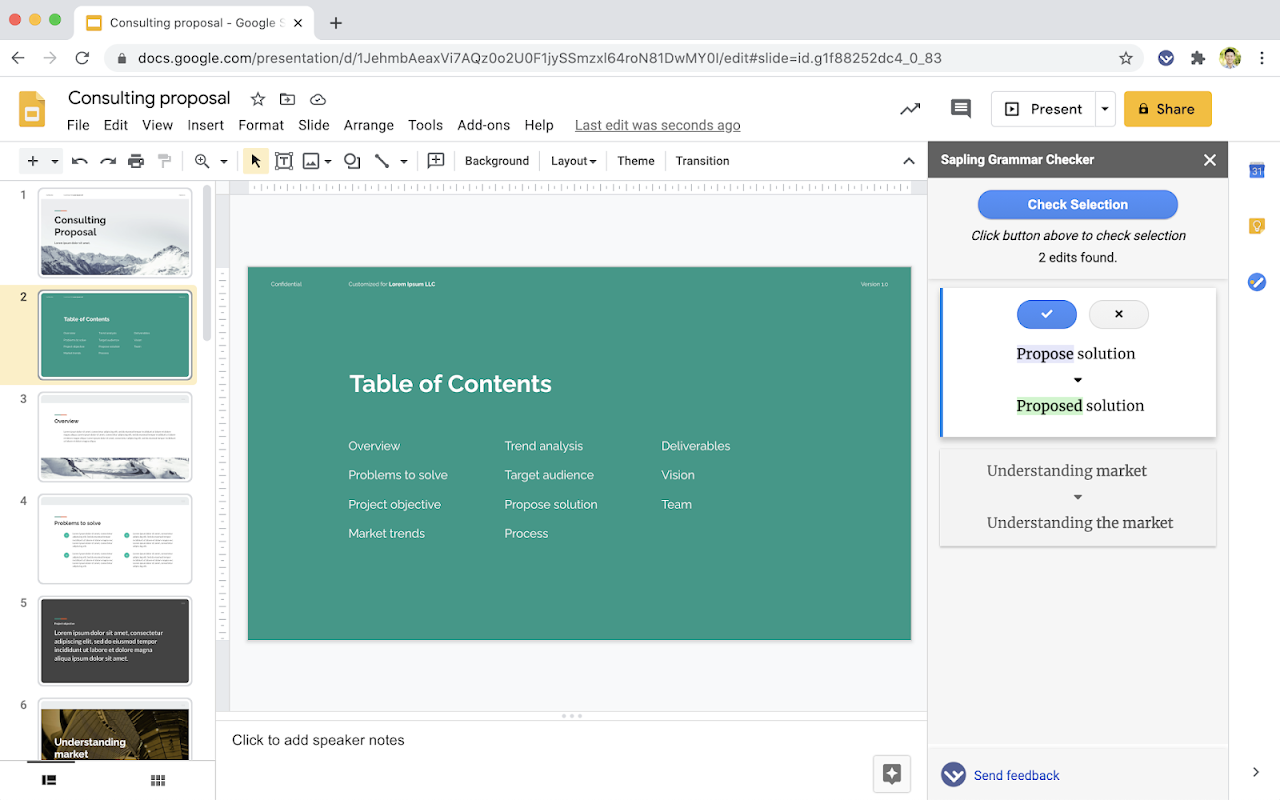The width and height of the screenshot is (1280, 800).
Task: Expand the insert image dropdown arrow
Action: click(x=328, y=161)
